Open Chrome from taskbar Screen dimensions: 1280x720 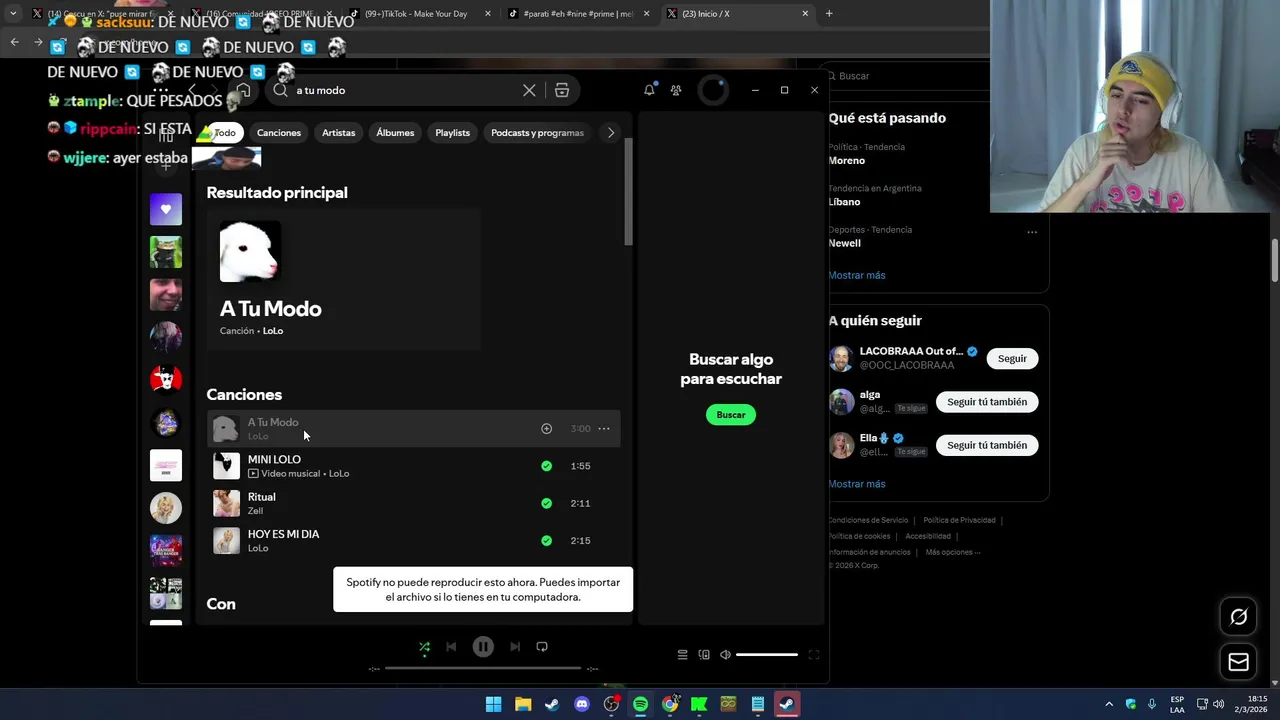coord(670,704)
